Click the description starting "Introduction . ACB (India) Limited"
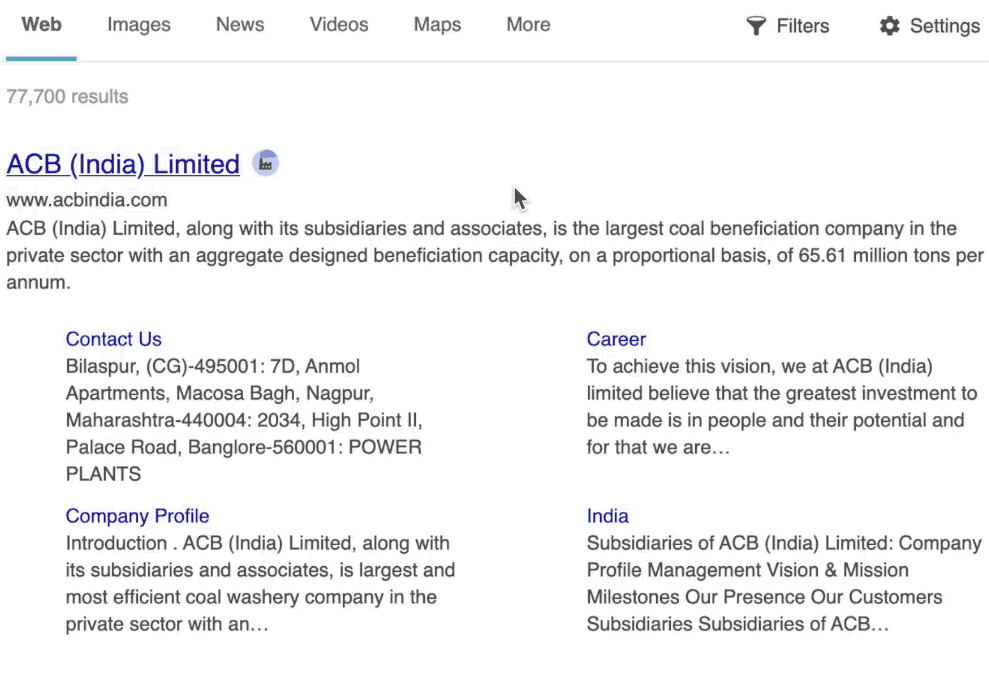Image resolution: width=989 pixels, height=678 pixels. [x=260, y=583]
